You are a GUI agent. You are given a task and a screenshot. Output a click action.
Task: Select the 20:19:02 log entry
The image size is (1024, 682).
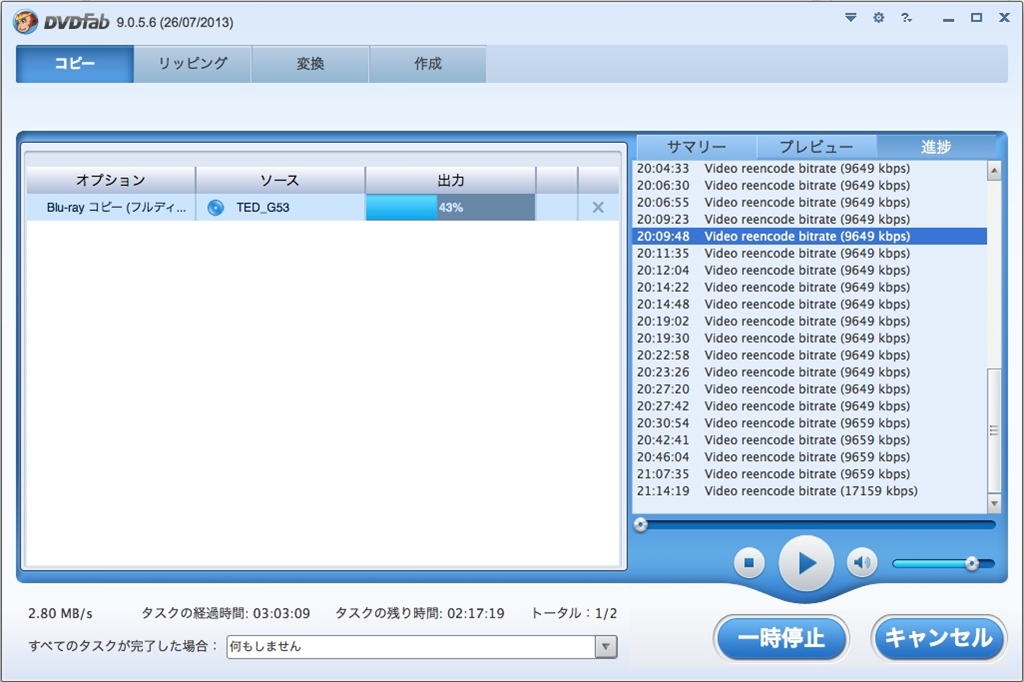coord(810,321)
